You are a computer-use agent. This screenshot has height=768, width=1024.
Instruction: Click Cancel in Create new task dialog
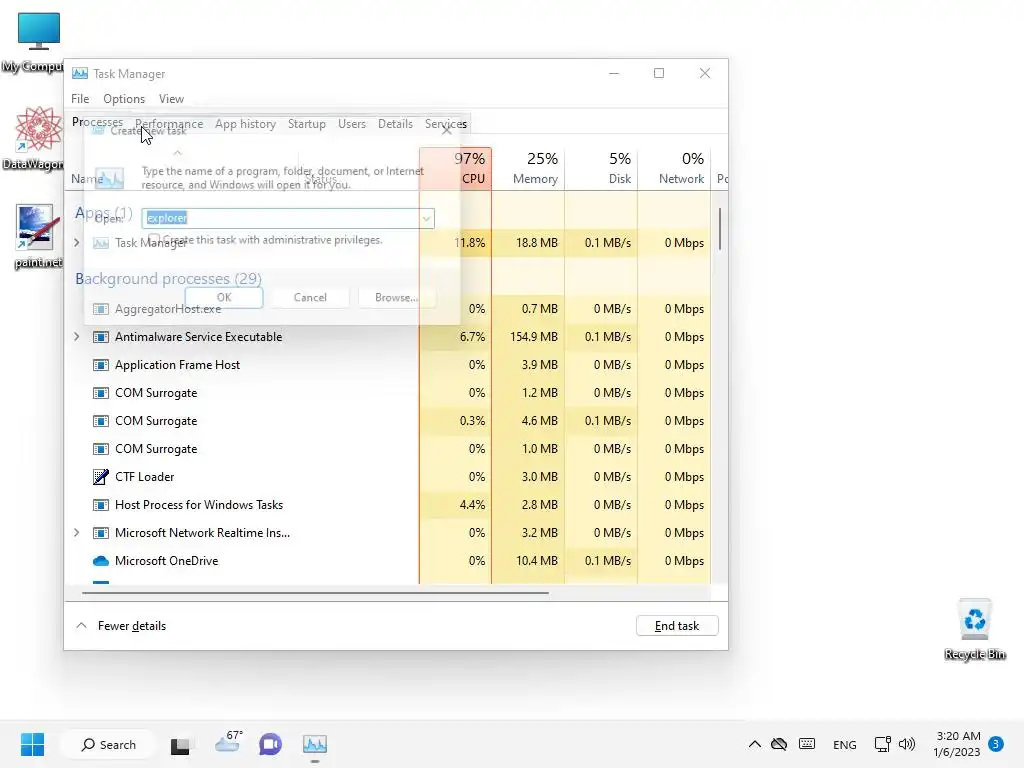click(310, 297)
